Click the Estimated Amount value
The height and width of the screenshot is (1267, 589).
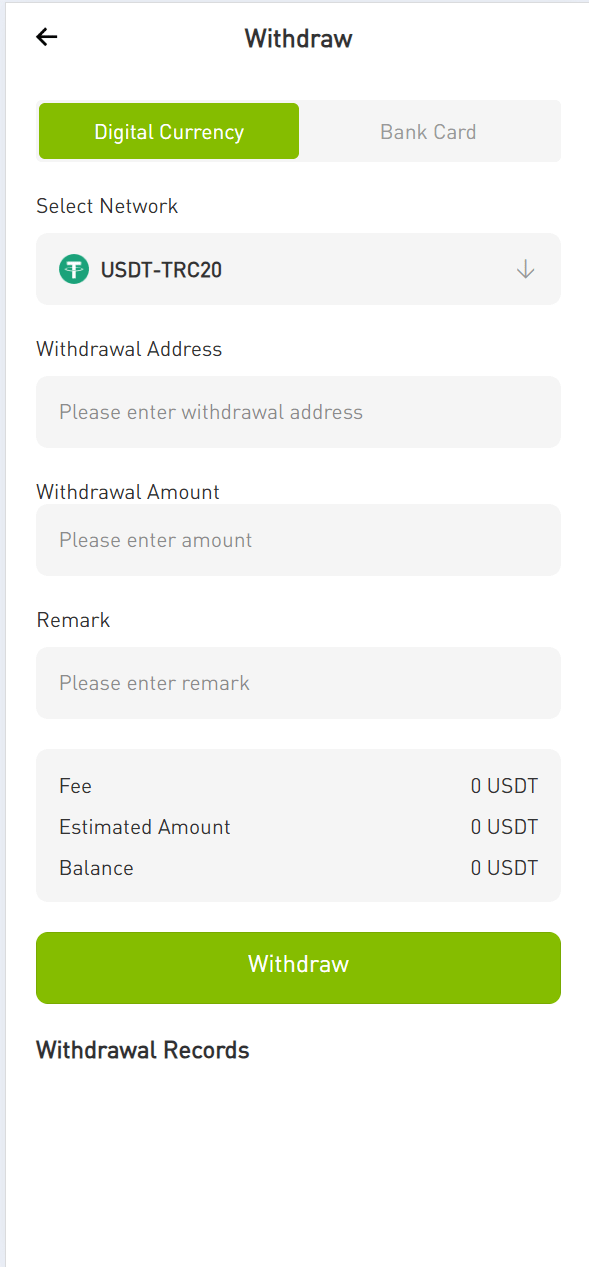(x=504, y=827)
